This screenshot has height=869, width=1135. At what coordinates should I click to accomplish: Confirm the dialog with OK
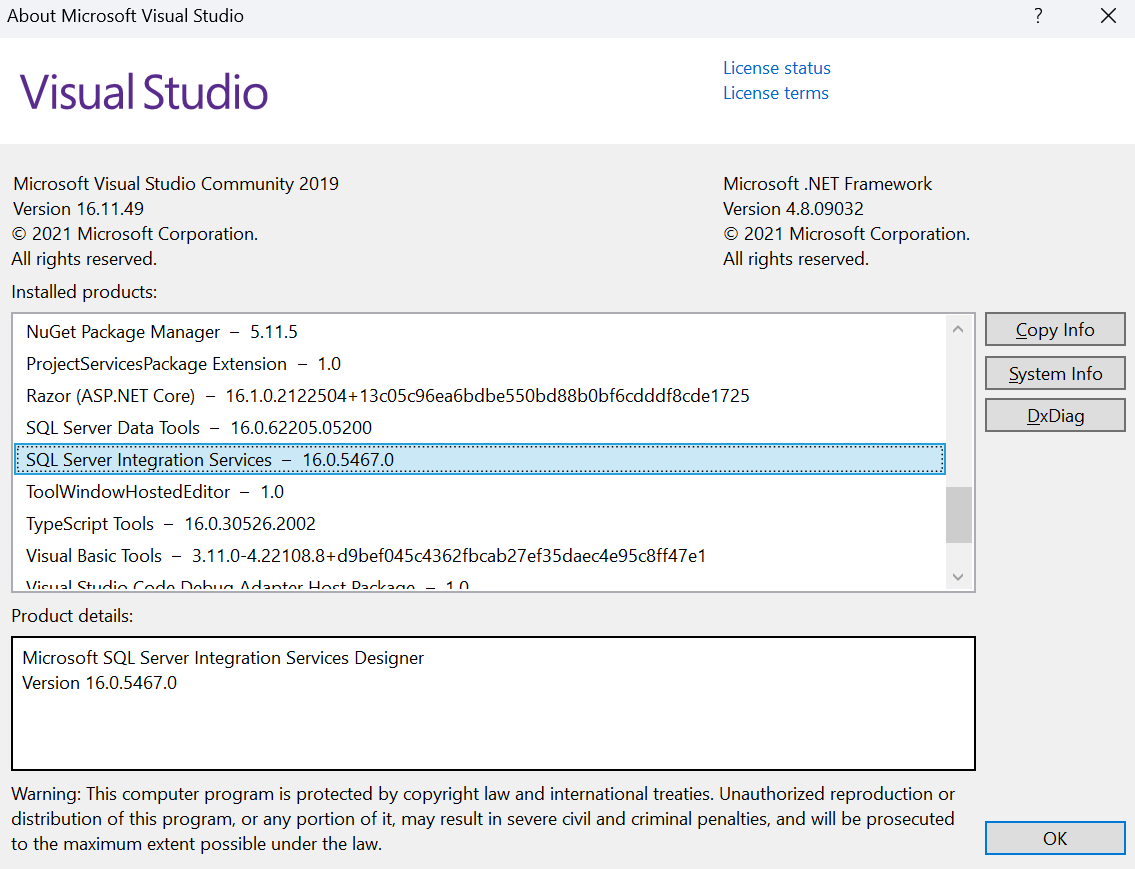pyautogui.click(x=1054, y=838)
